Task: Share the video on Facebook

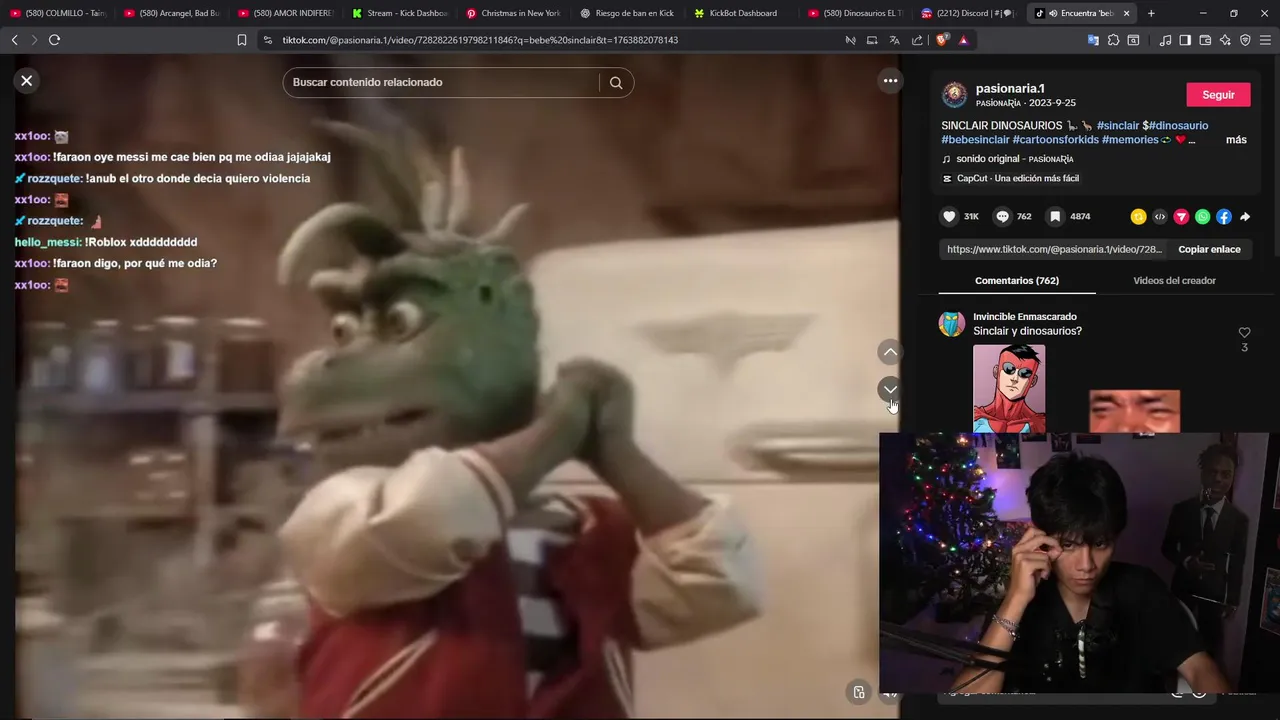Action: click(x=1224, y=216)
